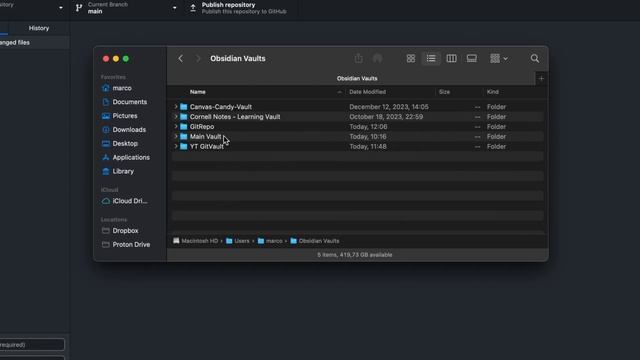Select the Obsidian Vaults tab
Screen dimensions: 640x360
pos(357,78)
